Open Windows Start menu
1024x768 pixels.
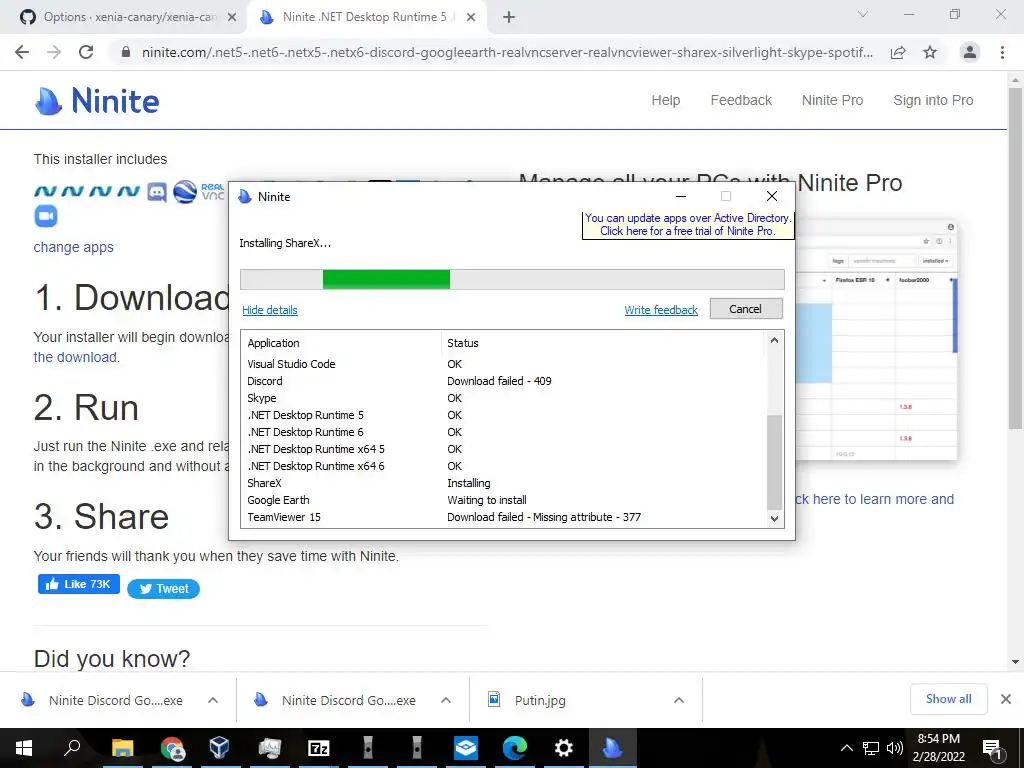coord(24,748)
